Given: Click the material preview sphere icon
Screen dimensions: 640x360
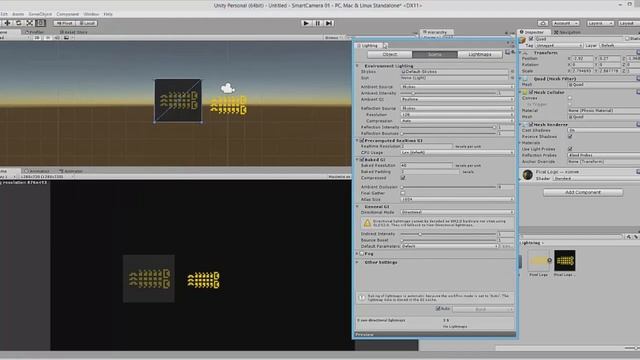Looking at the screenshot, I should [527, 175].
